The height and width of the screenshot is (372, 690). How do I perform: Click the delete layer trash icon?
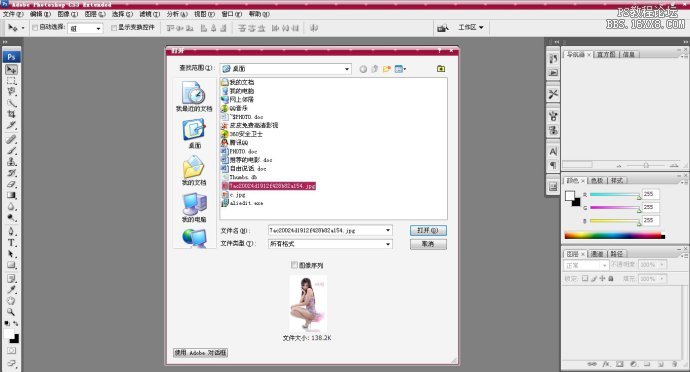(674, 364)
